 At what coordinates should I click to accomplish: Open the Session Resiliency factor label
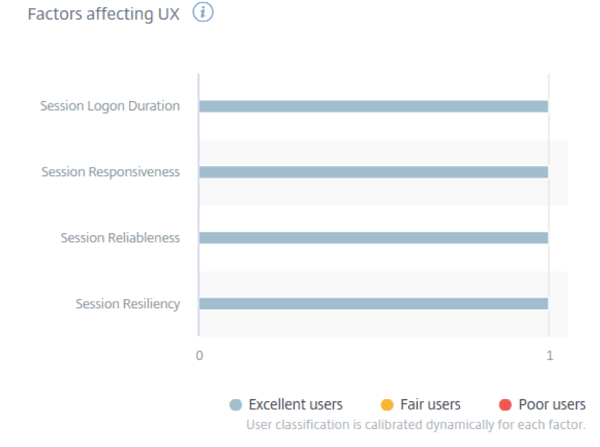click(128, 304)
